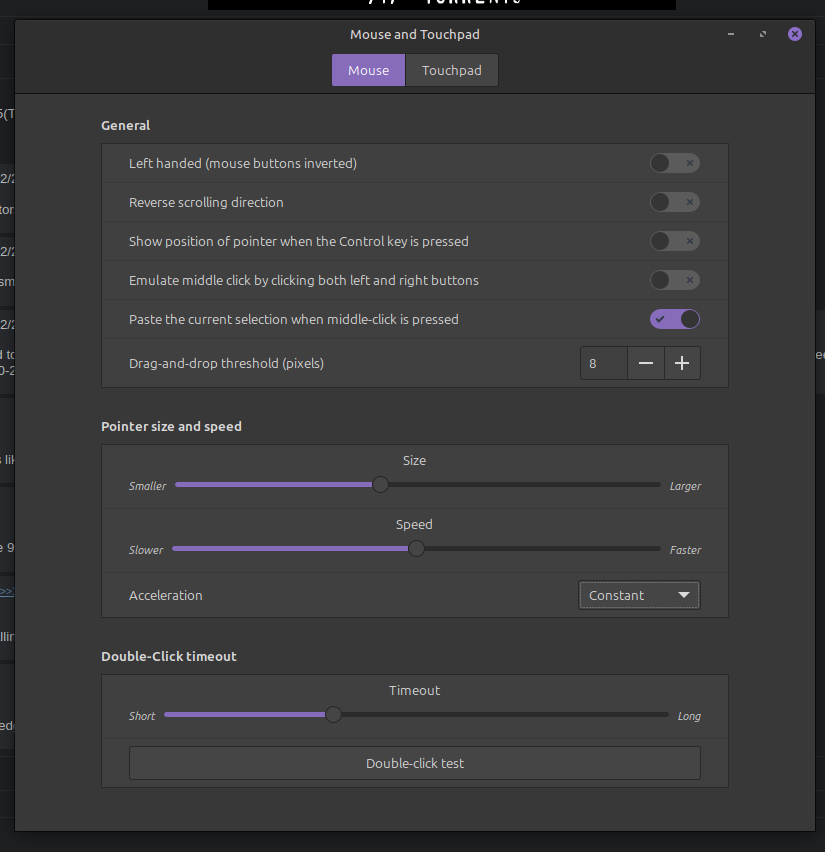Enable Reverse scrolling direction switch

coord(674,202)
